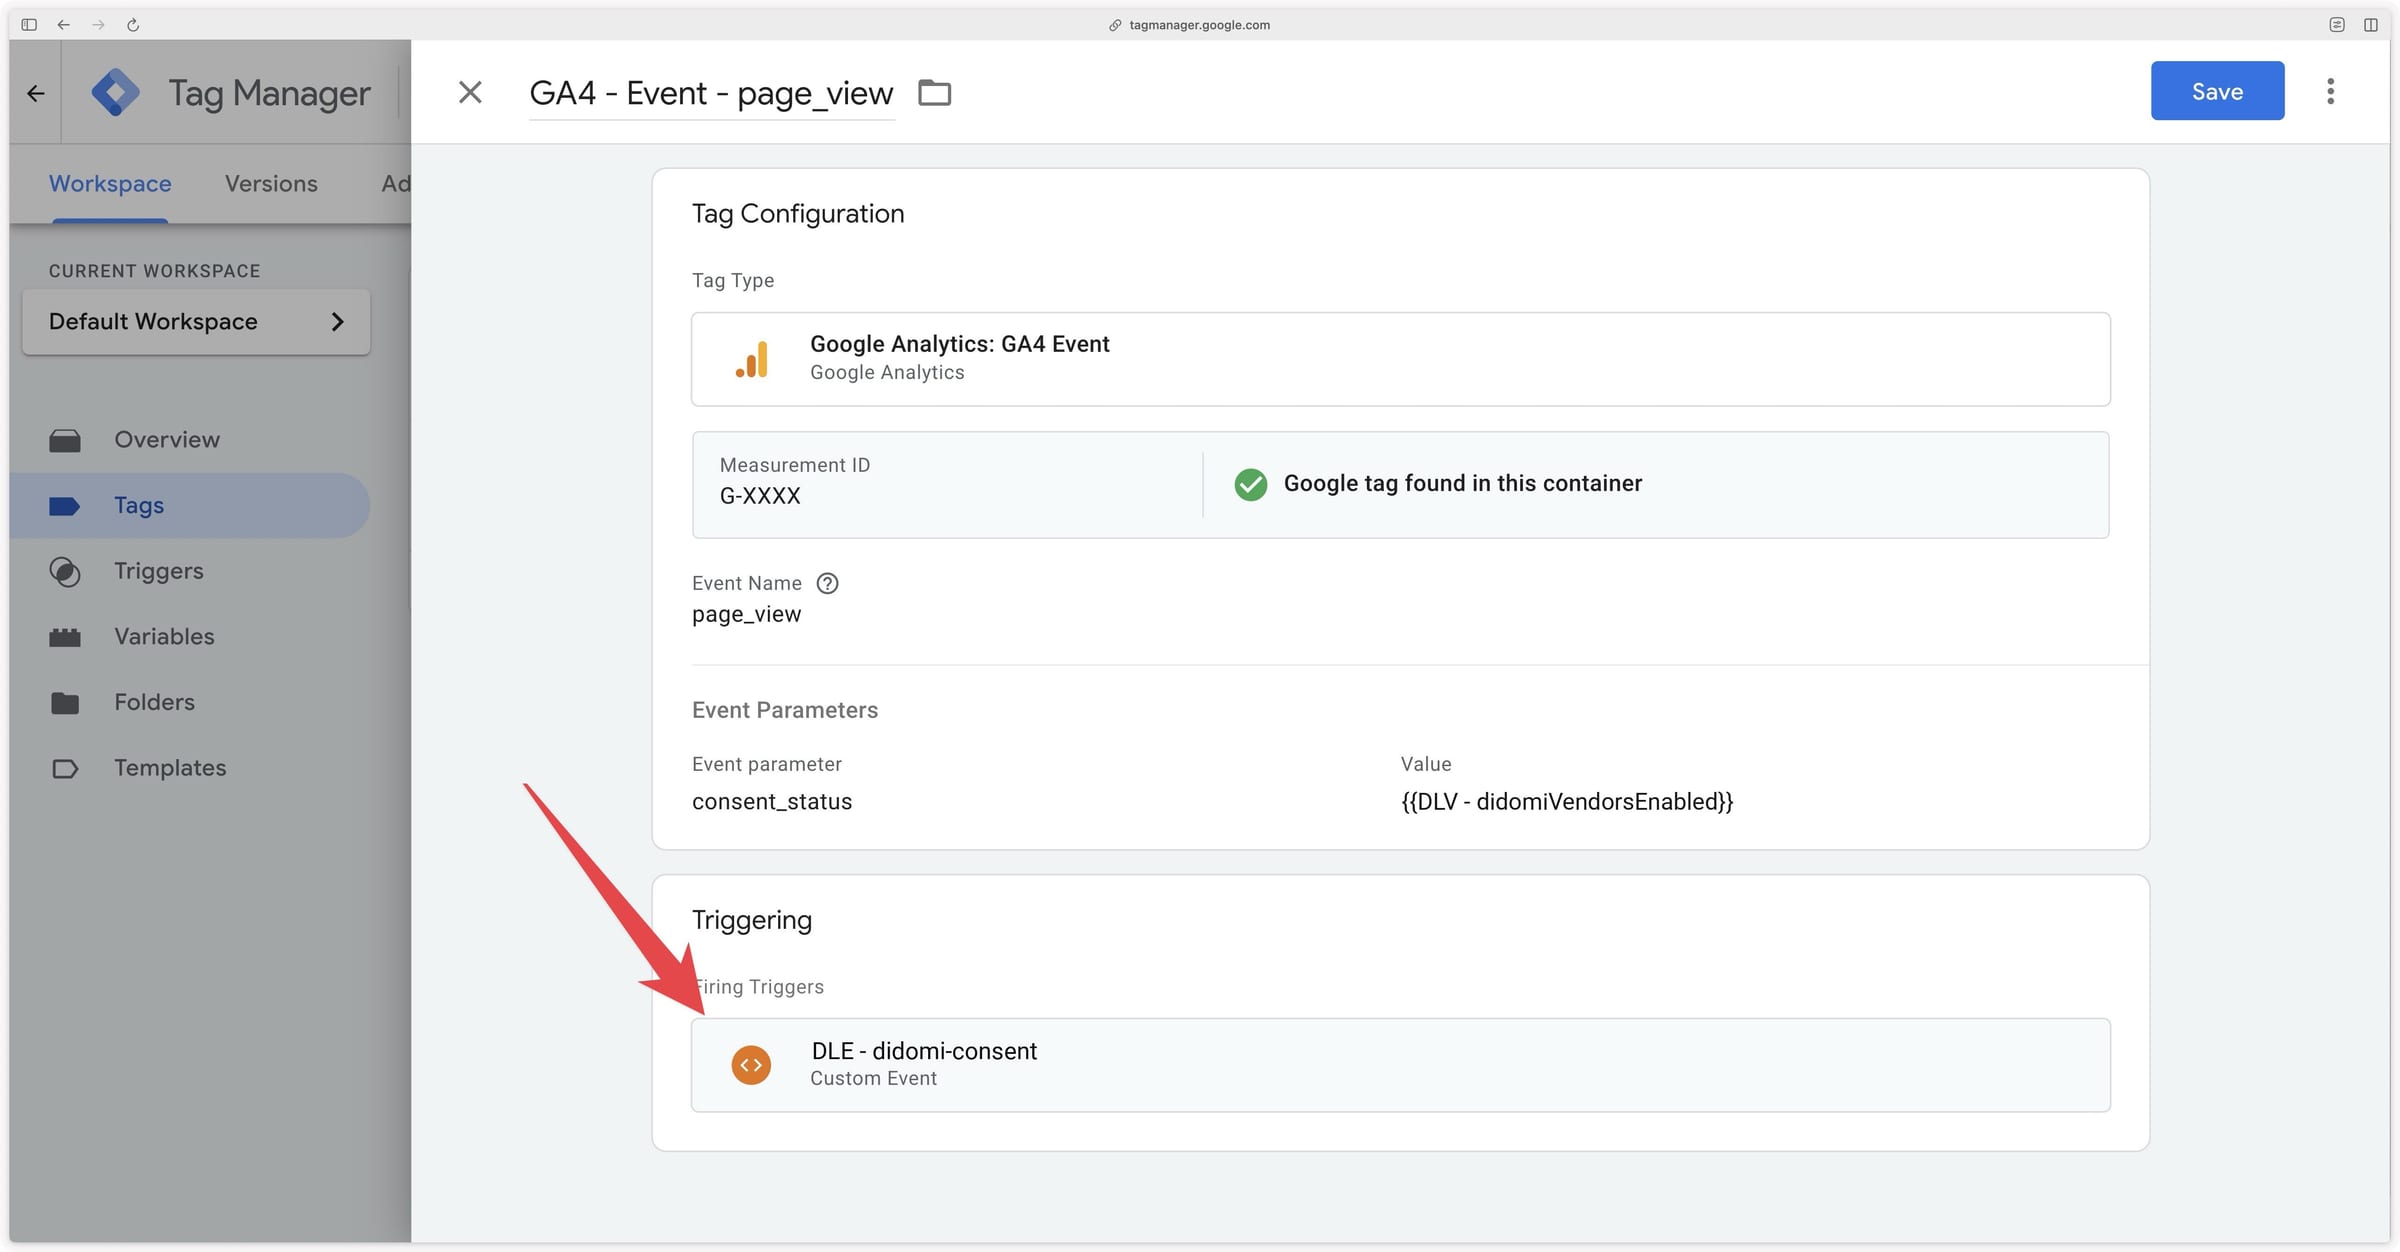Switch to the Versions tab
2400x1252 pixels.
271,184
